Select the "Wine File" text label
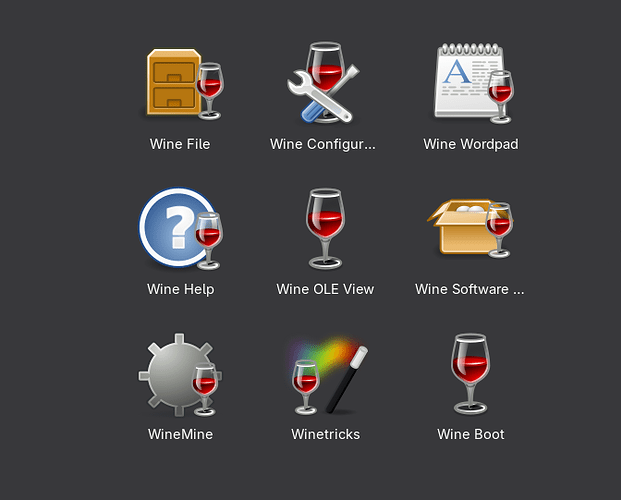Image resolution: width=621 pixels, height=500 pixels. tap(180, 144)
